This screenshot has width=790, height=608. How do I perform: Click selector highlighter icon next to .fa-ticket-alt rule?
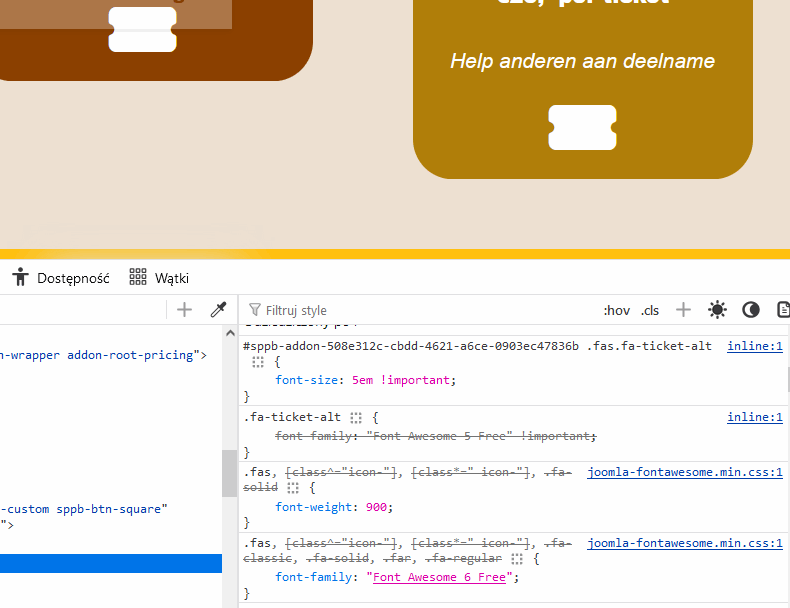tap(356, 418)
